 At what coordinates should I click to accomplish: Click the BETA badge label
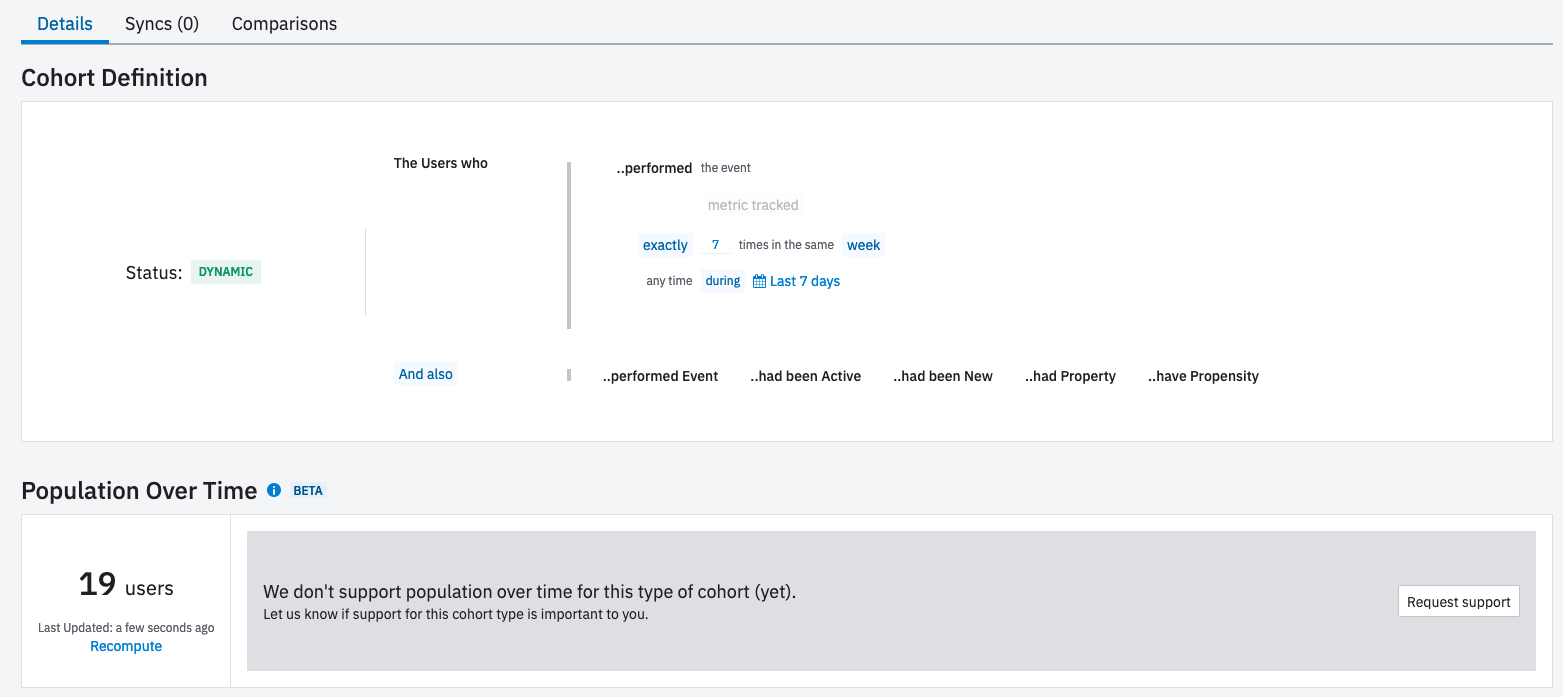click(x=308, y=491)
